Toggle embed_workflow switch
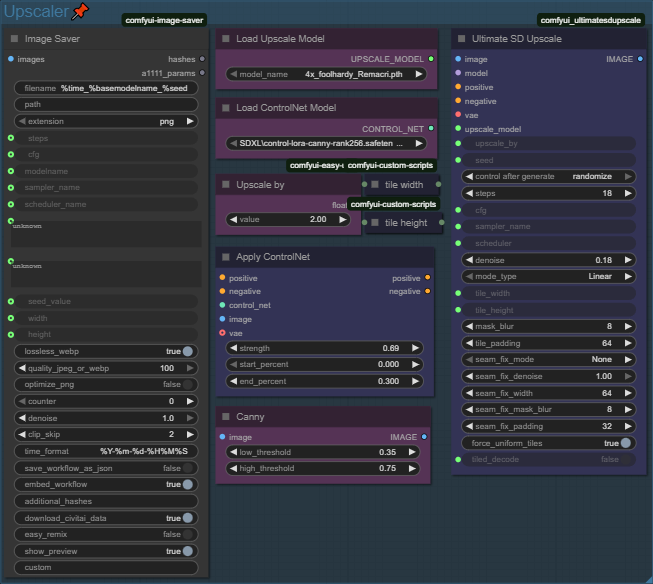The image size is (653, 584). (188, 484)
